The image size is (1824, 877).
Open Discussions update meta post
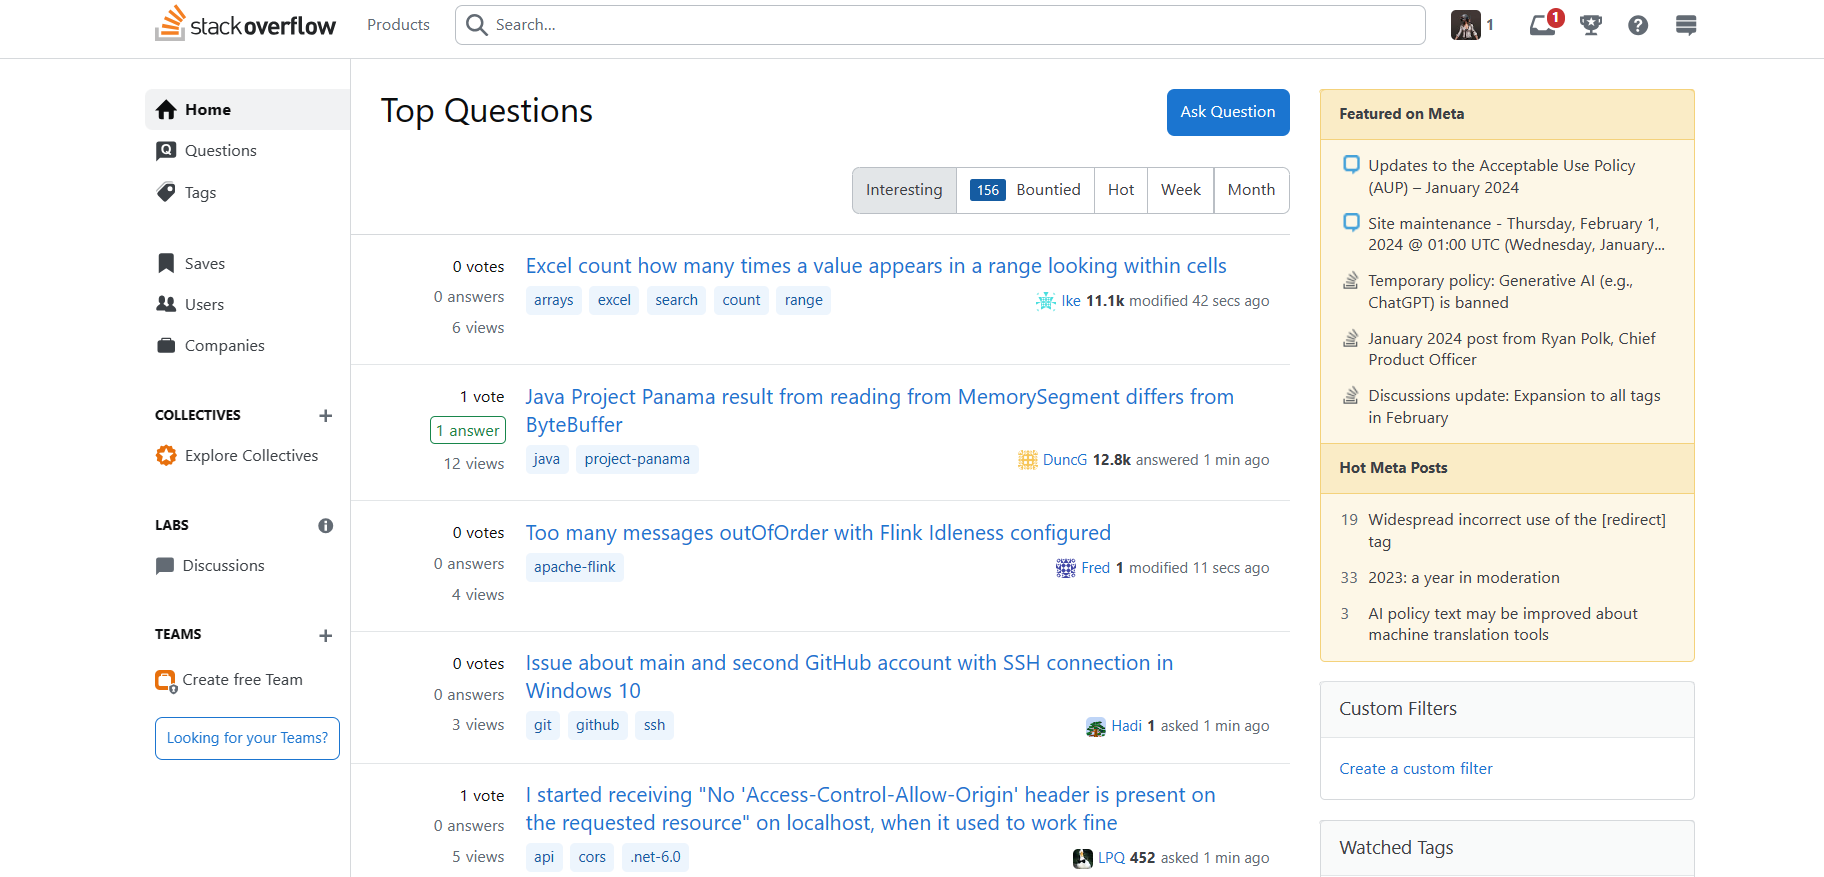pos(1514,407)
